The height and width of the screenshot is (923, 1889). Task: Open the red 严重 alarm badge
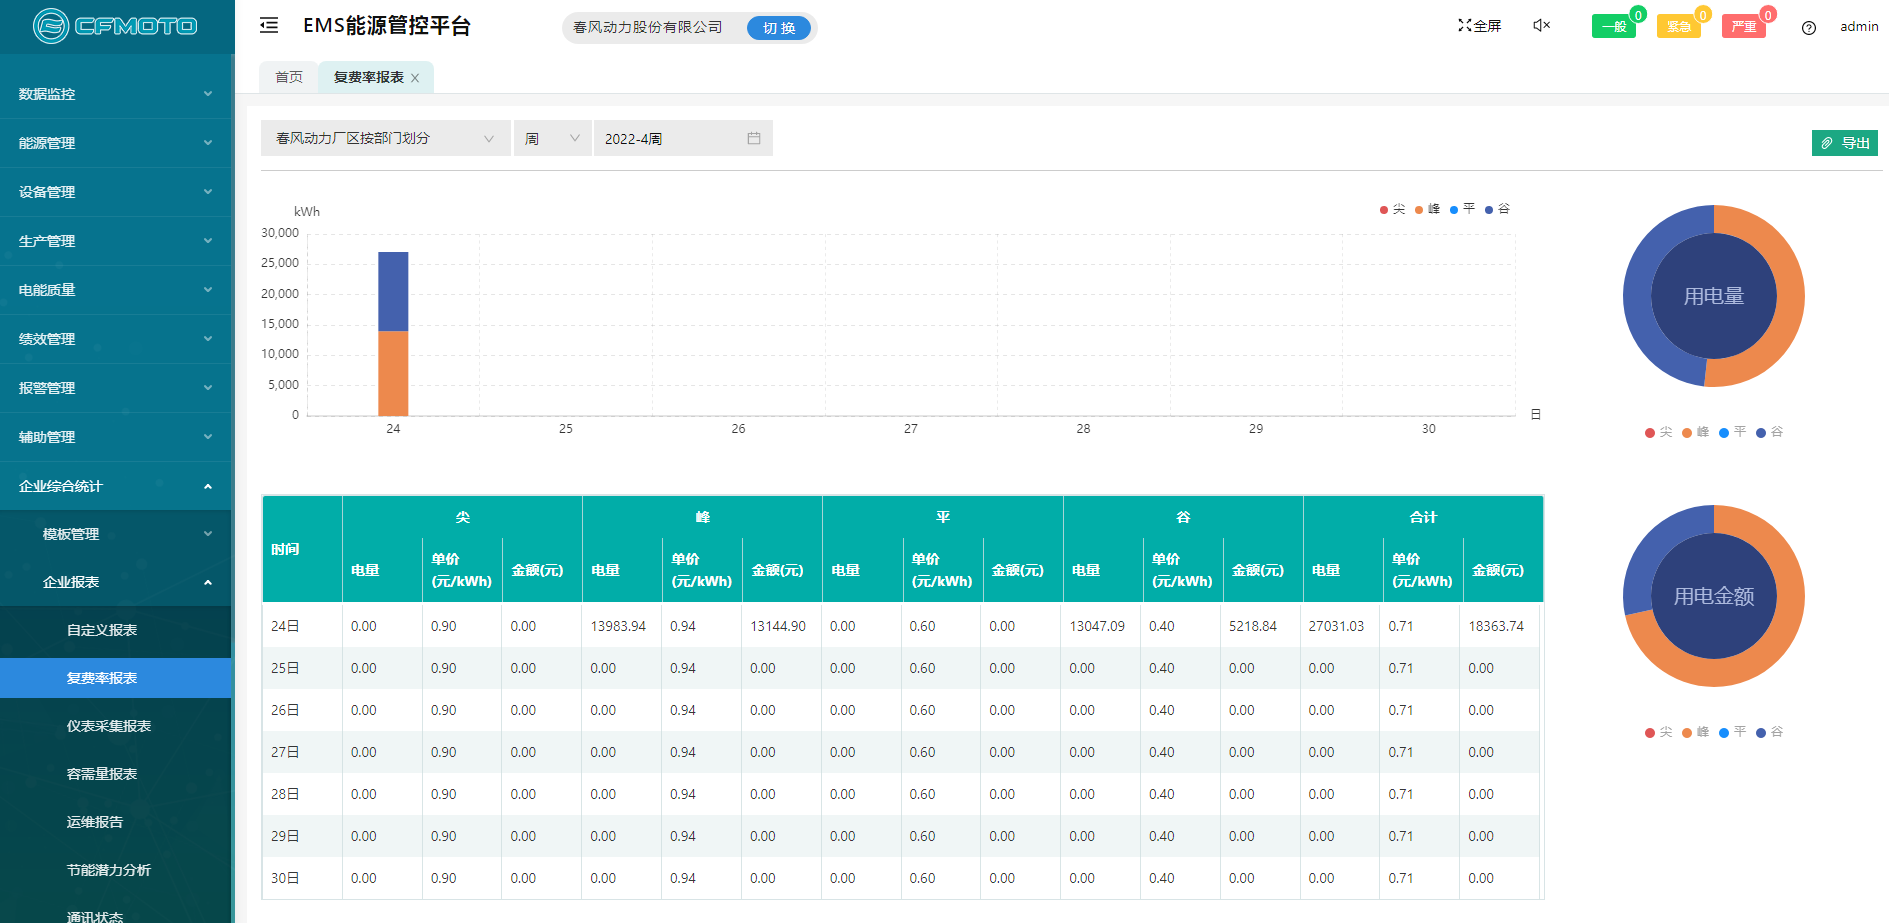click(1743, 27)
